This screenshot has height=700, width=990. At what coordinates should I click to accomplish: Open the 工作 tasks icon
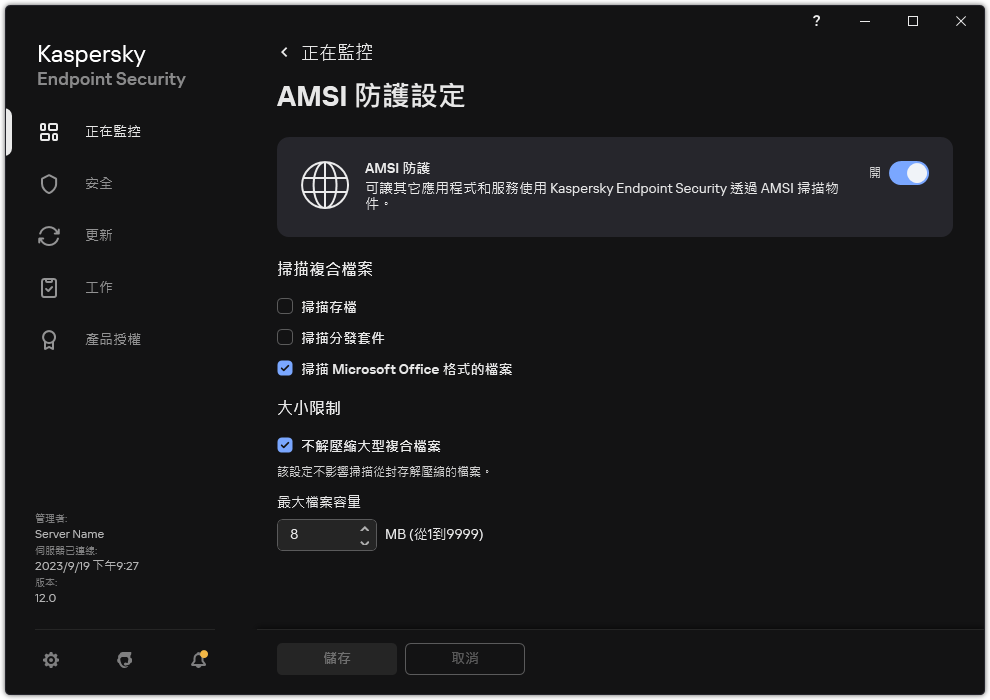pos(48,287)
